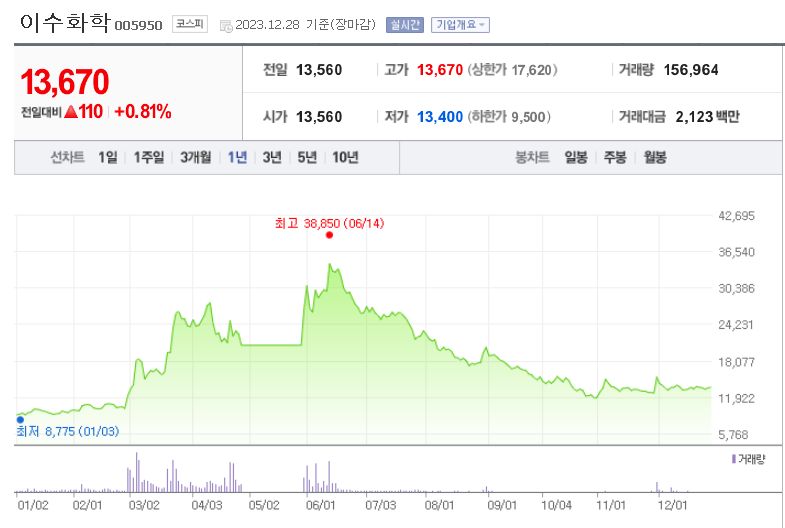The width and height of the screenshot is (785, 528).
Task: Click the red up-triangle change icon
Action: pyautogui.click(x=71, y=112)
